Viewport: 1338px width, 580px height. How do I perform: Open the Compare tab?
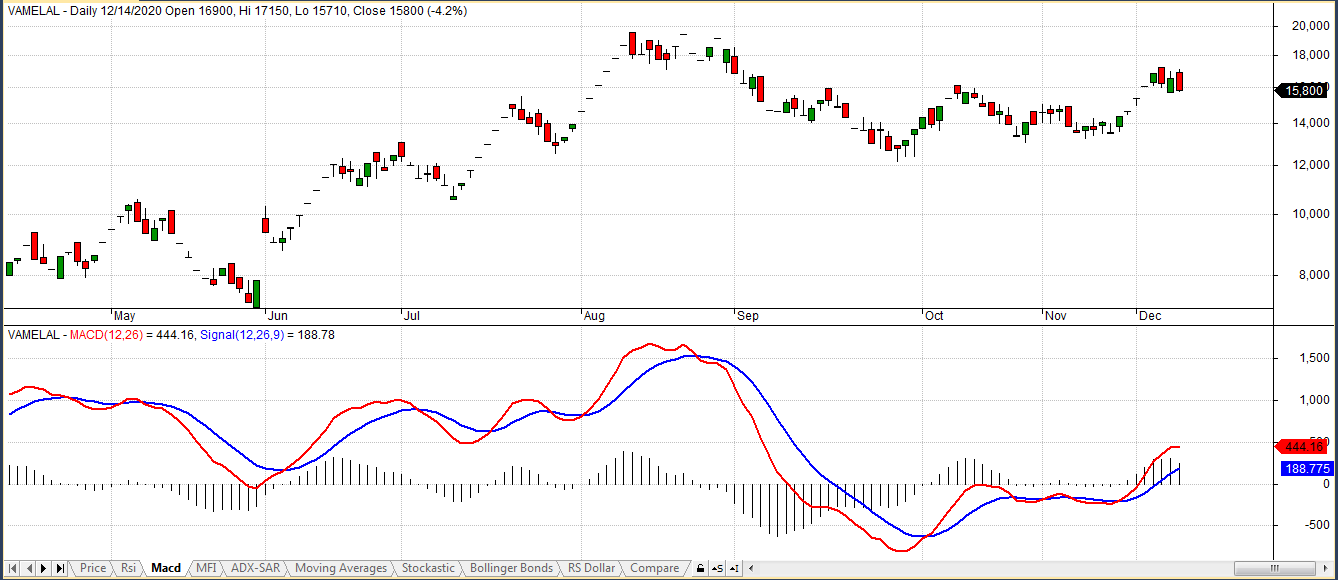[x=654, y=568]
